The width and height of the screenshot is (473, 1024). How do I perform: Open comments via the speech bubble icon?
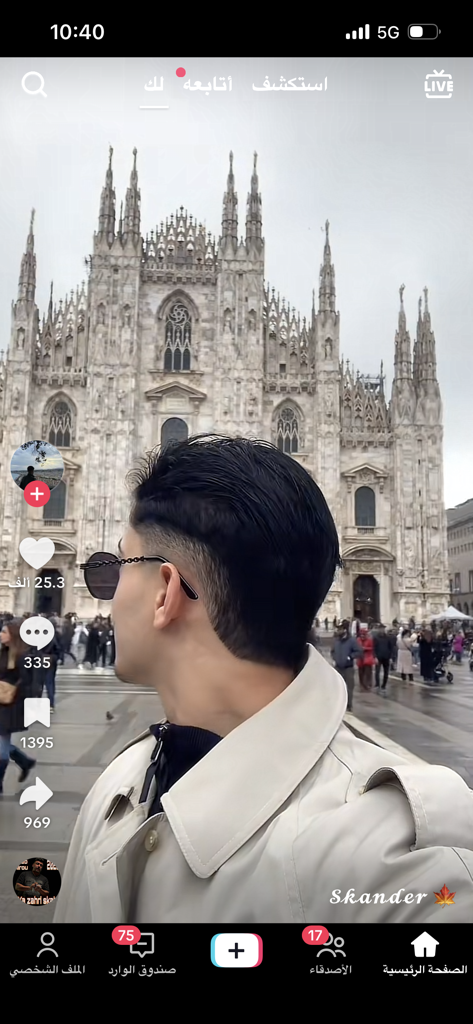point(37,633)
